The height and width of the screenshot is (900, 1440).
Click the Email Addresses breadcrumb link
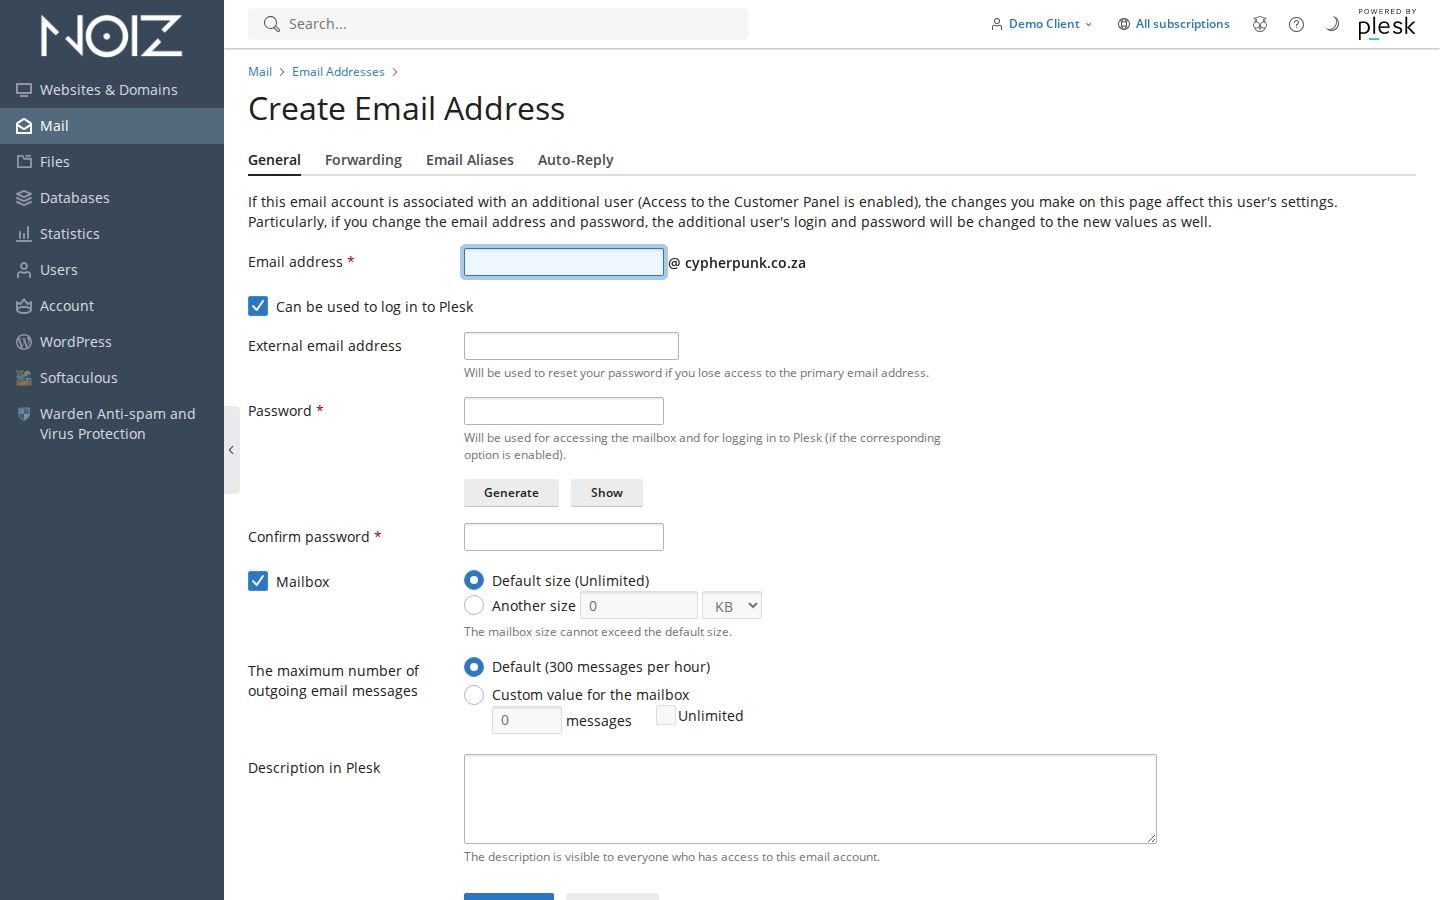pyautogui.click(x=338, y=72)
